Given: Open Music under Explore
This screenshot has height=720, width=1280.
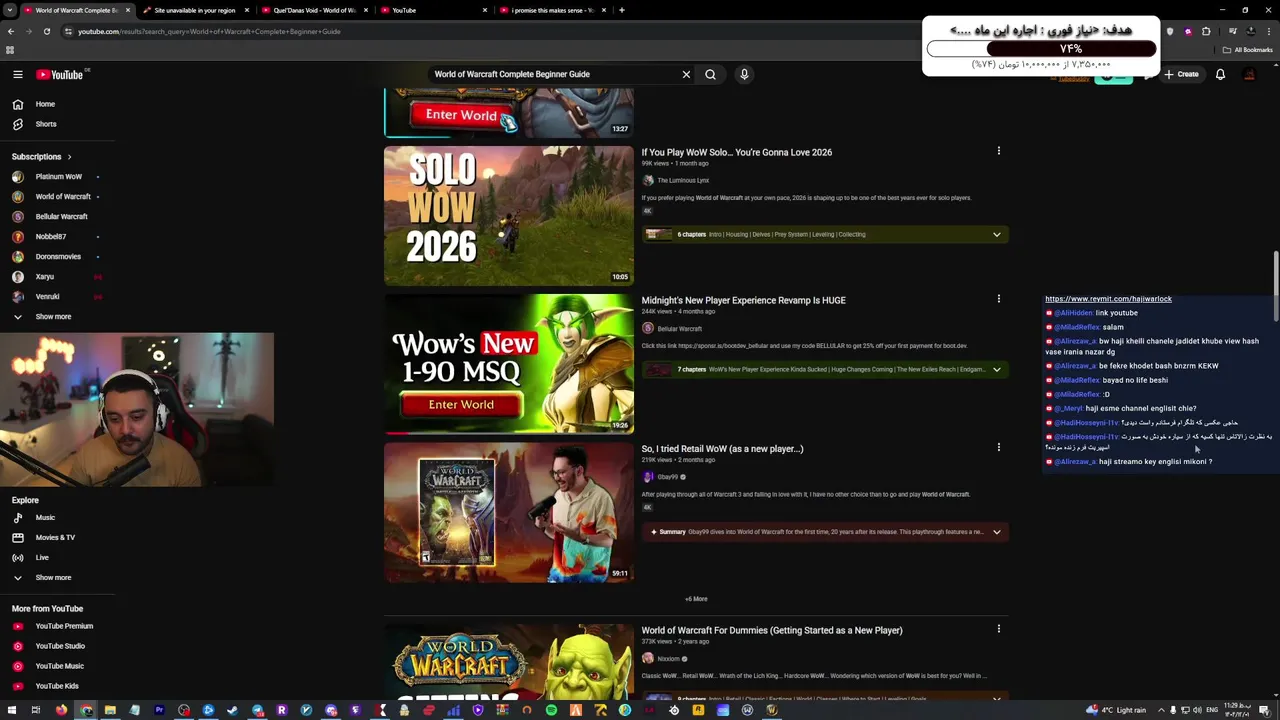Looking at the screenshot, I should [46, 518].
